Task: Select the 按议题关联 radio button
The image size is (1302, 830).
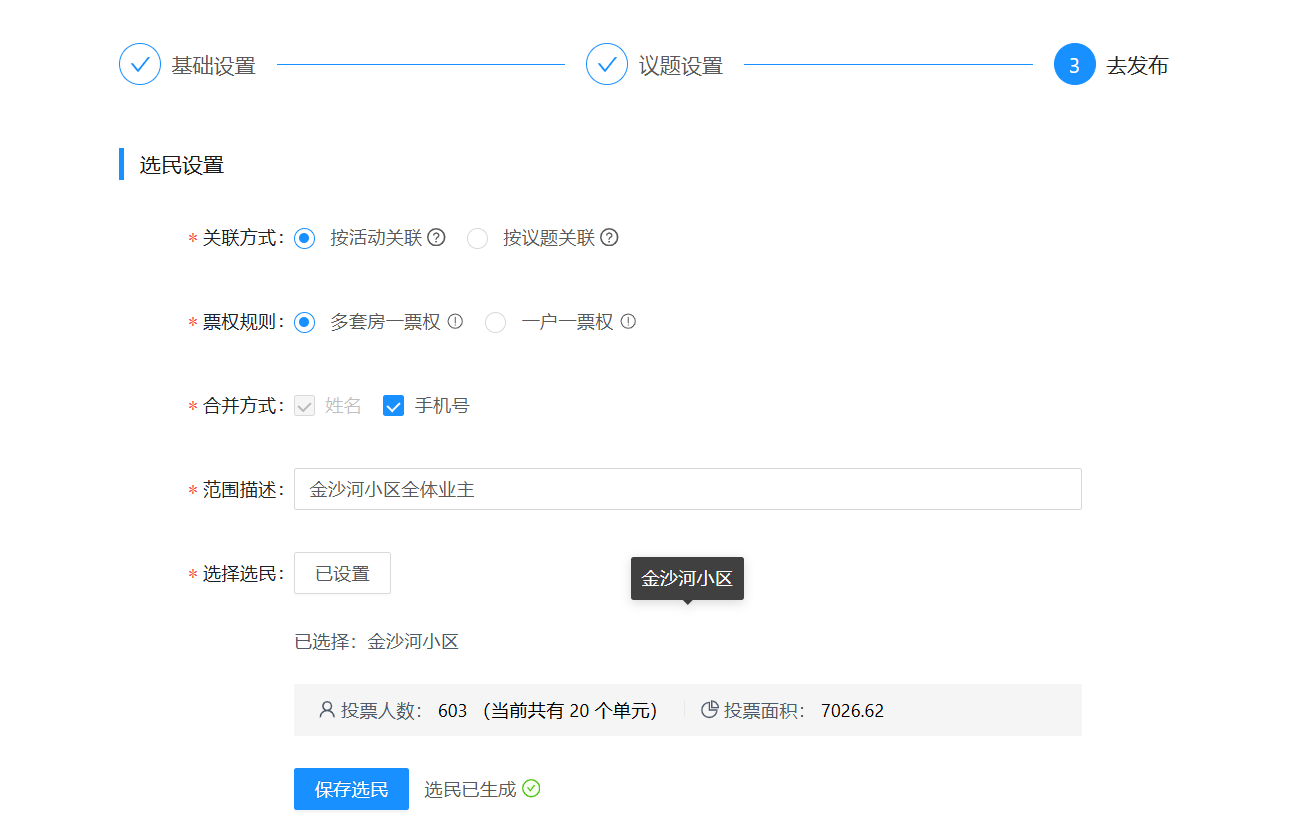Action: [x=478, y=238]
